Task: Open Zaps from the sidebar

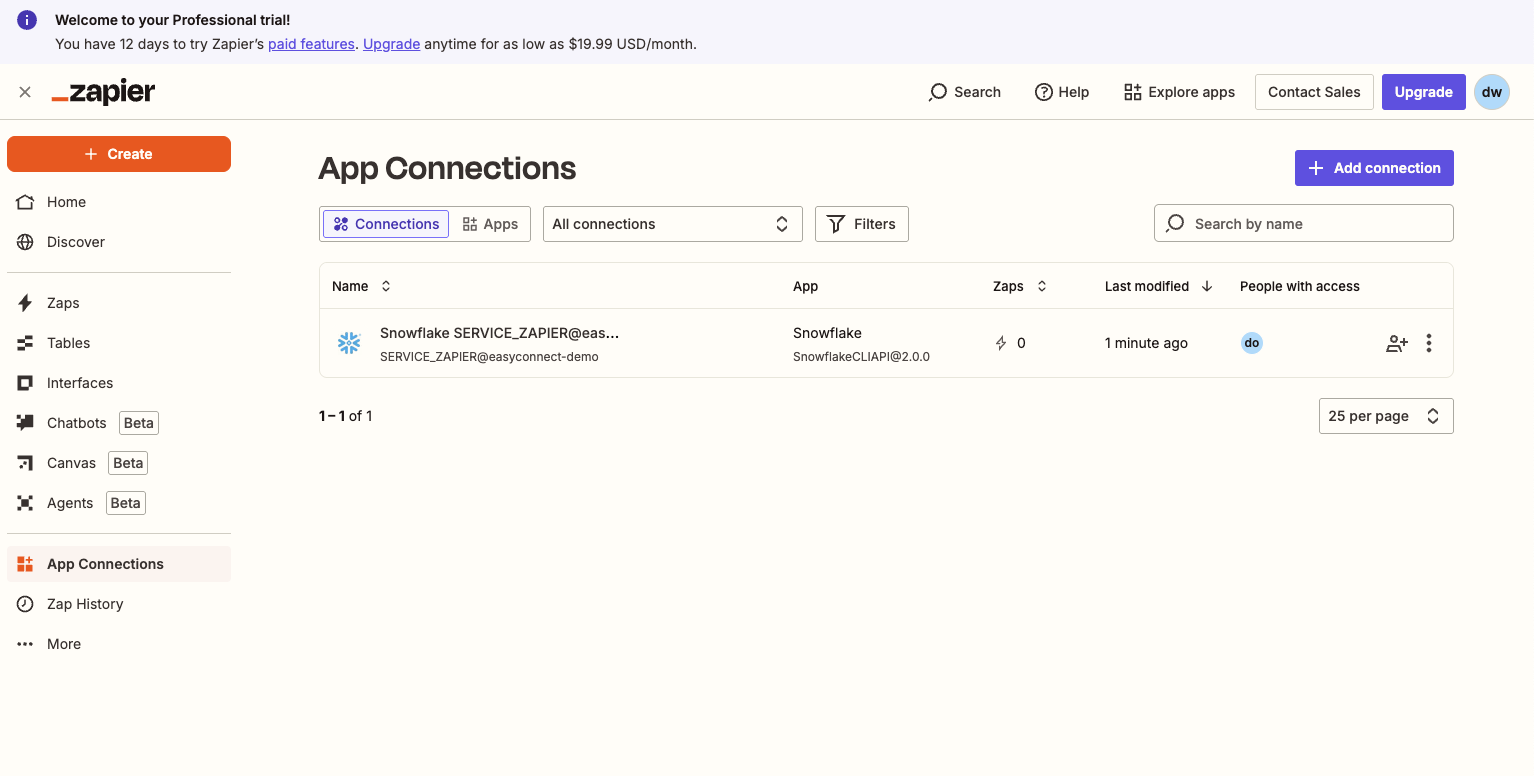Action: 119,303
